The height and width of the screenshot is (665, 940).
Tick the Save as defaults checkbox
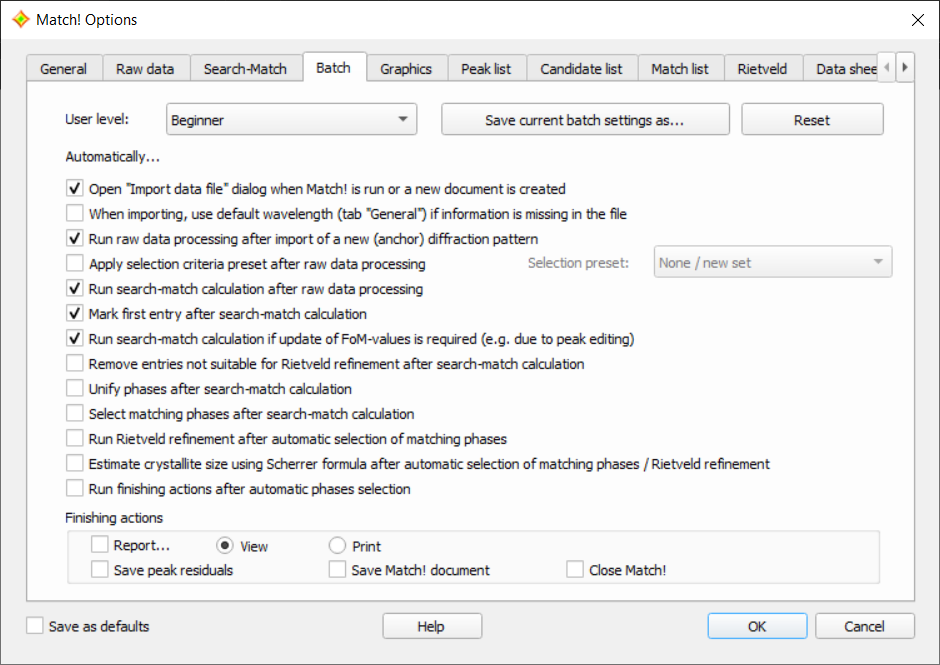tap(35, 625)
